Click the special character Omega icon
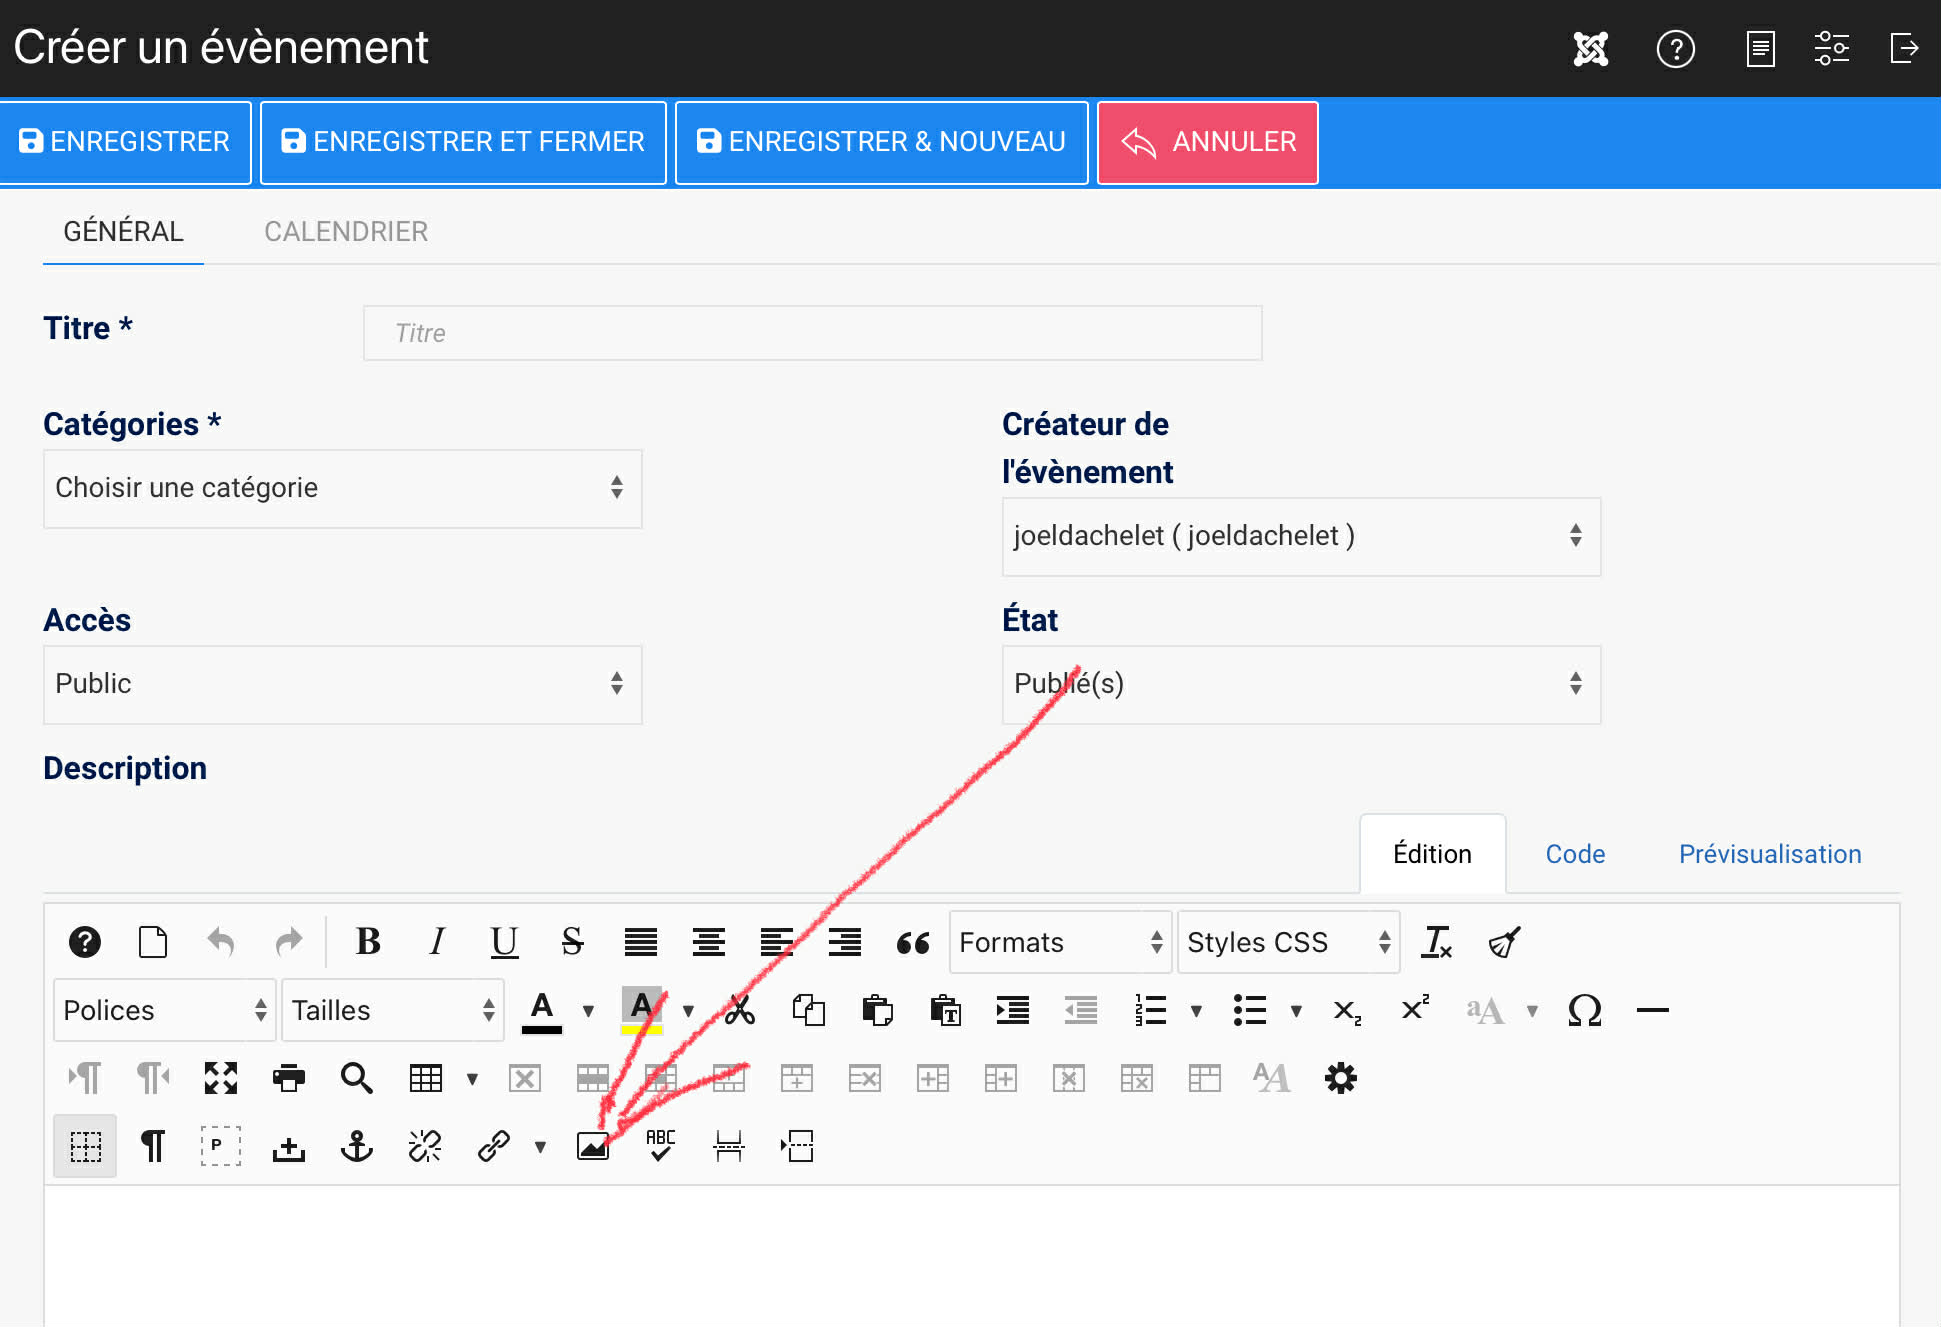Image resolution: width=1941 pixels, height=1327 pixels. click(1584, 1010)
